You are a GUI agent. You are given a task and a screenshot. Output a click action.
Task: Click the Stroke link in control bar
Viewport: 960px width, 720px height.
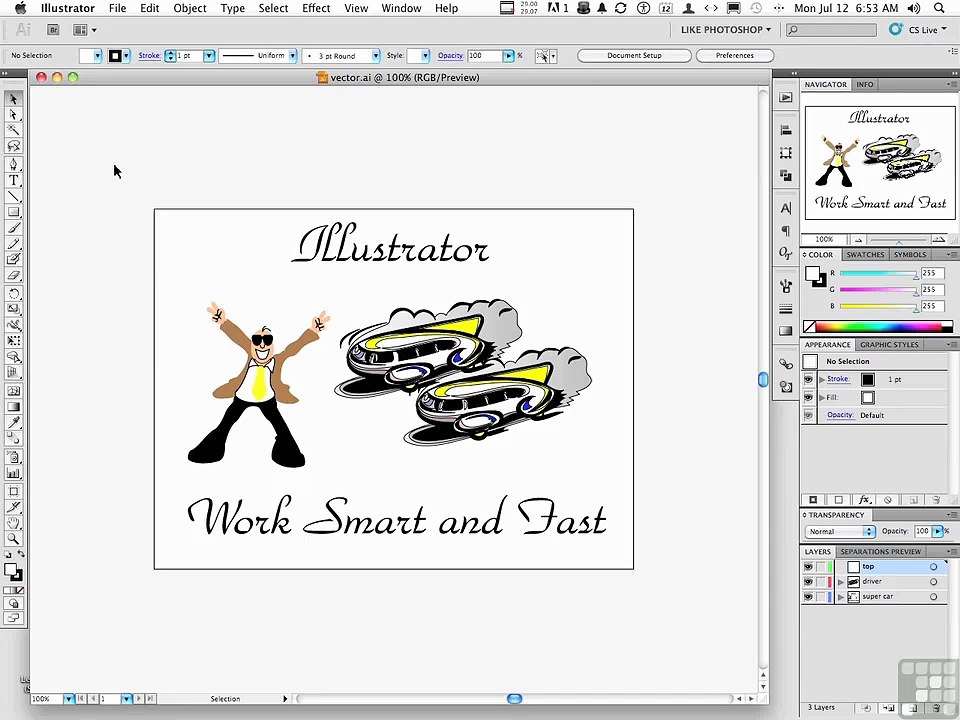point(149,56)
